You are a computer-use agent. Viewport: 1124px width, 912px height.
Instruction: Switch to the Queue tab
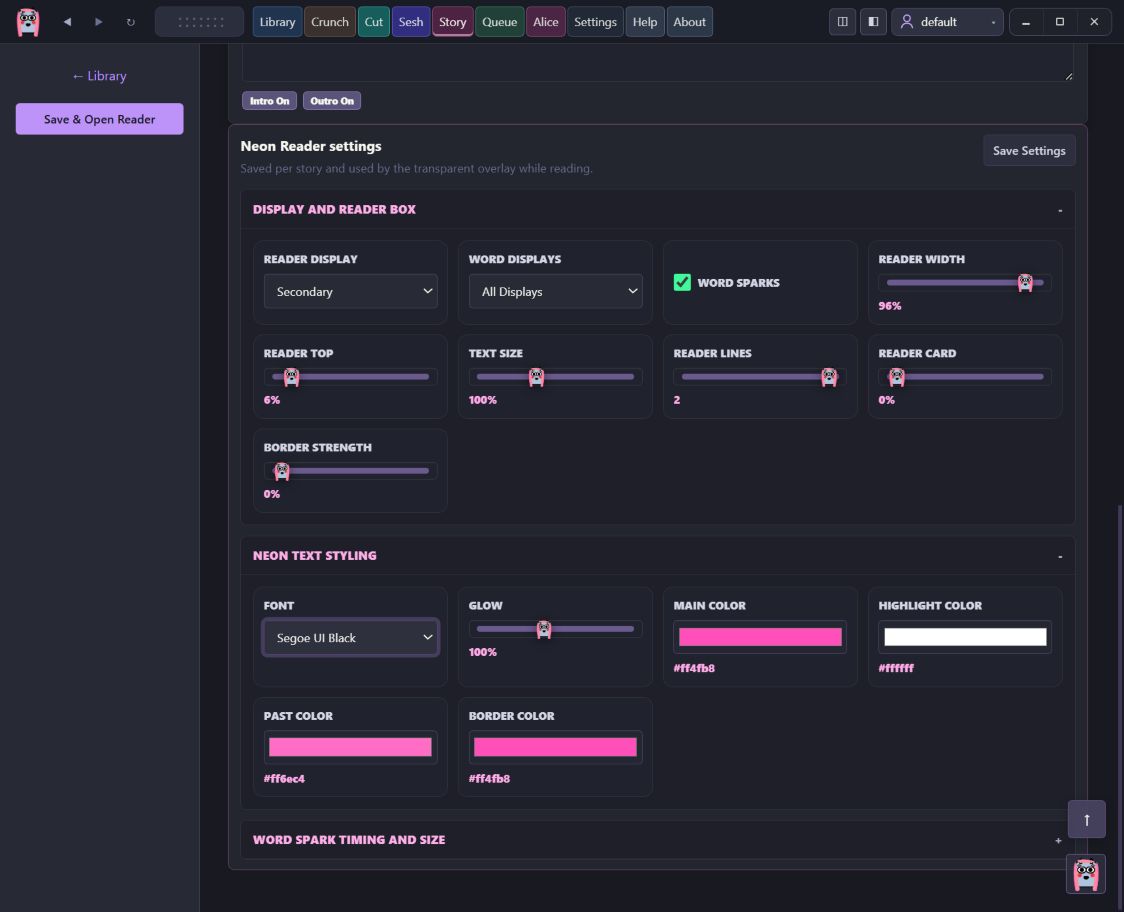tap(499, 22)
